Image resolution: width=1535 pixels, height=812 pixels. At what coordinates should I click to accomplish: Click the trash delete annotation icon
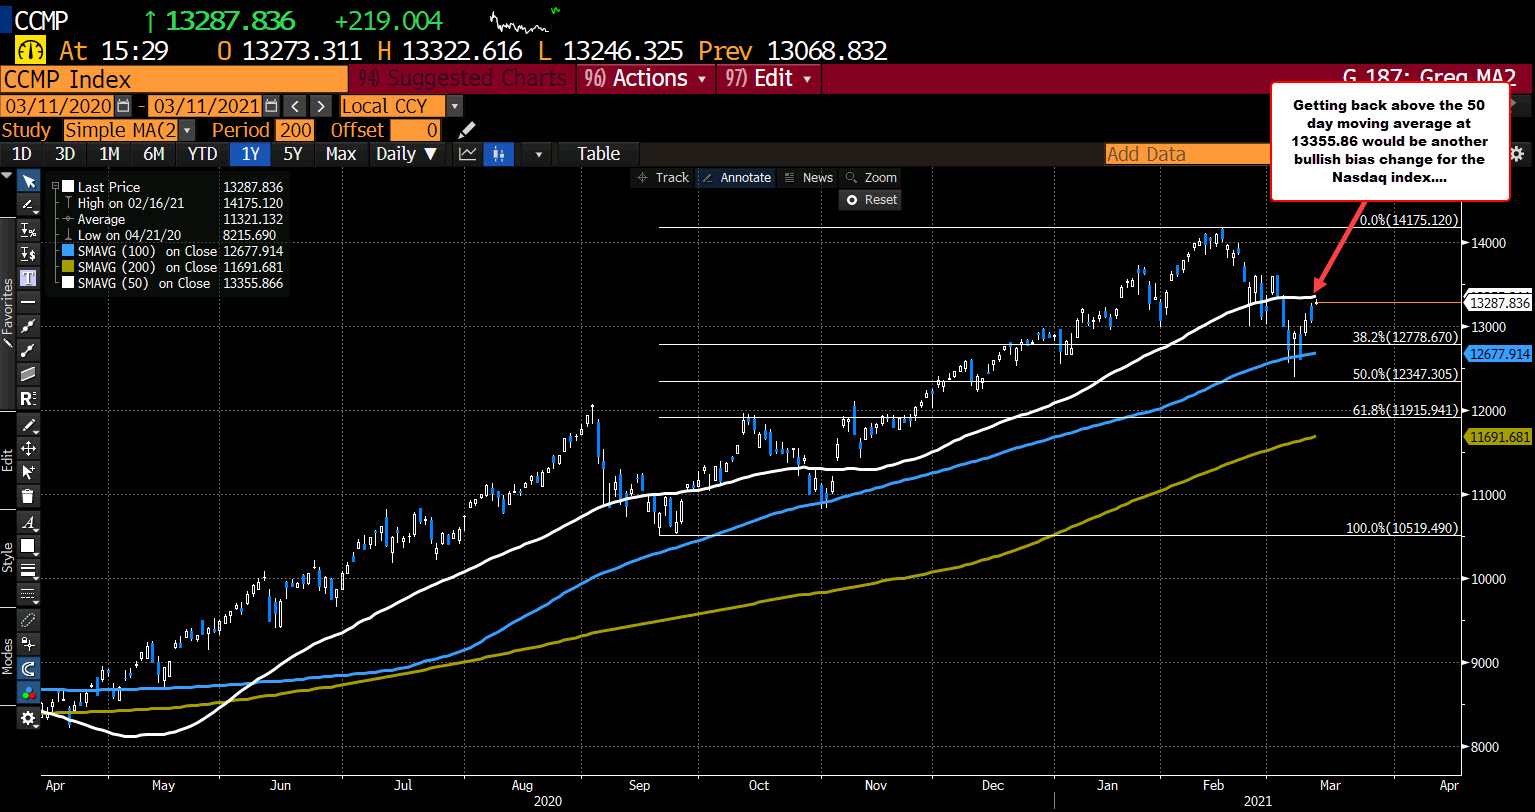tap(29, 494)
